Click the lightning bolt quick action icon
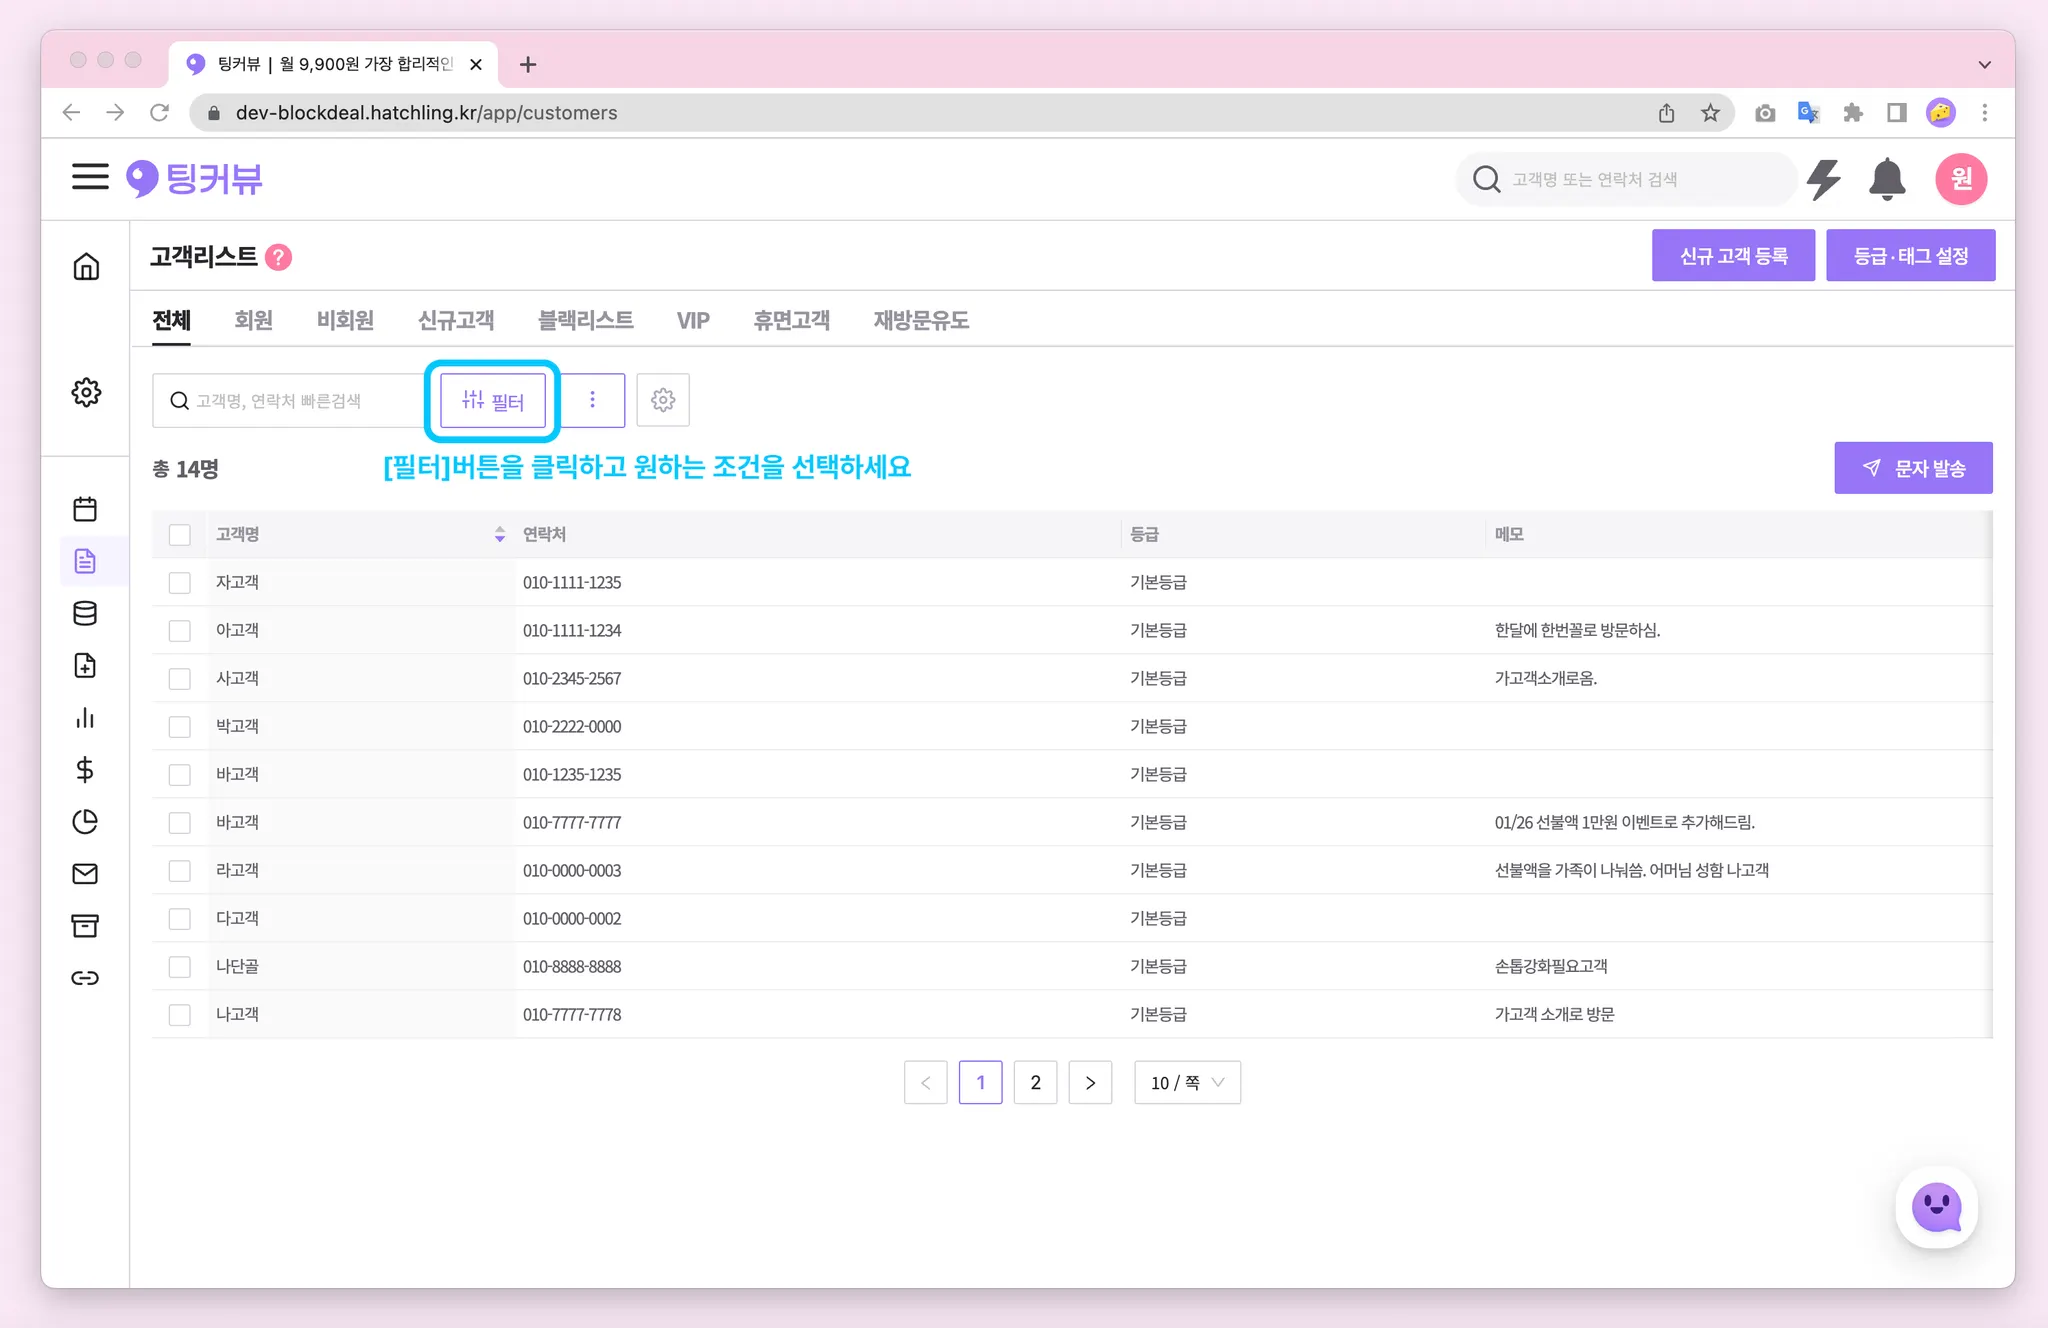Screen dimensions: 2048x1328 (x=1824, y=180)
